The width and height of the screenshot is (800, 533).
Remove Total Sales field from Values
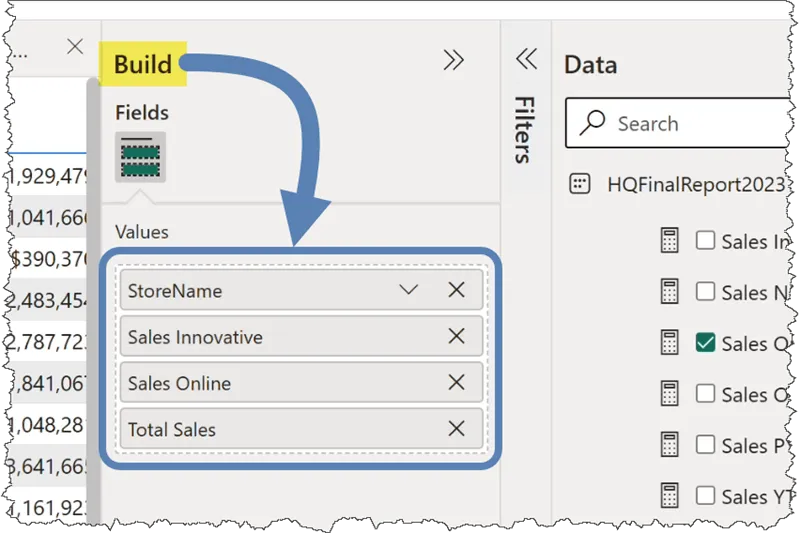pos(457,429)
